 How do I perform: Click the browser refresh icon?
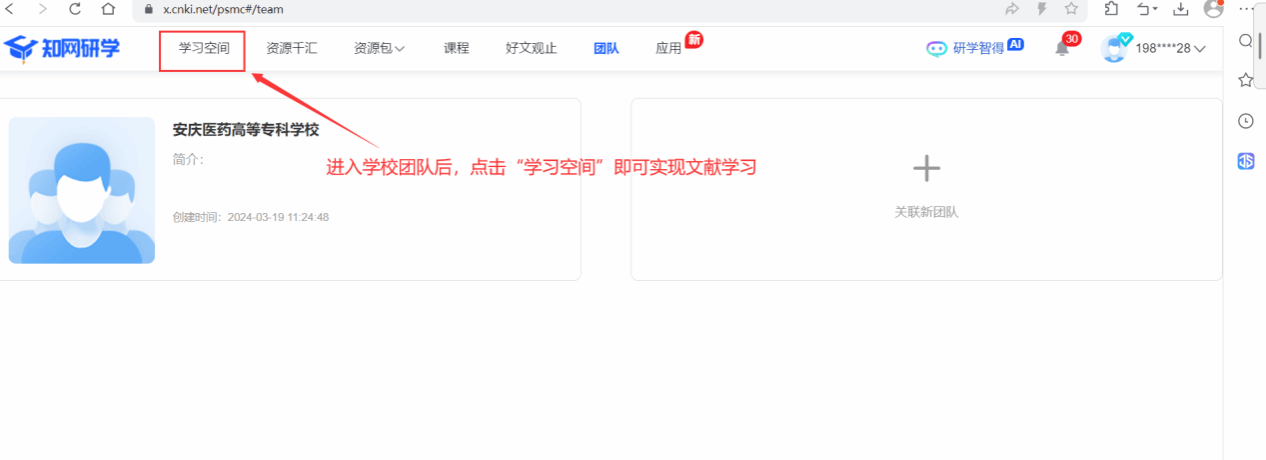(75, 9)
